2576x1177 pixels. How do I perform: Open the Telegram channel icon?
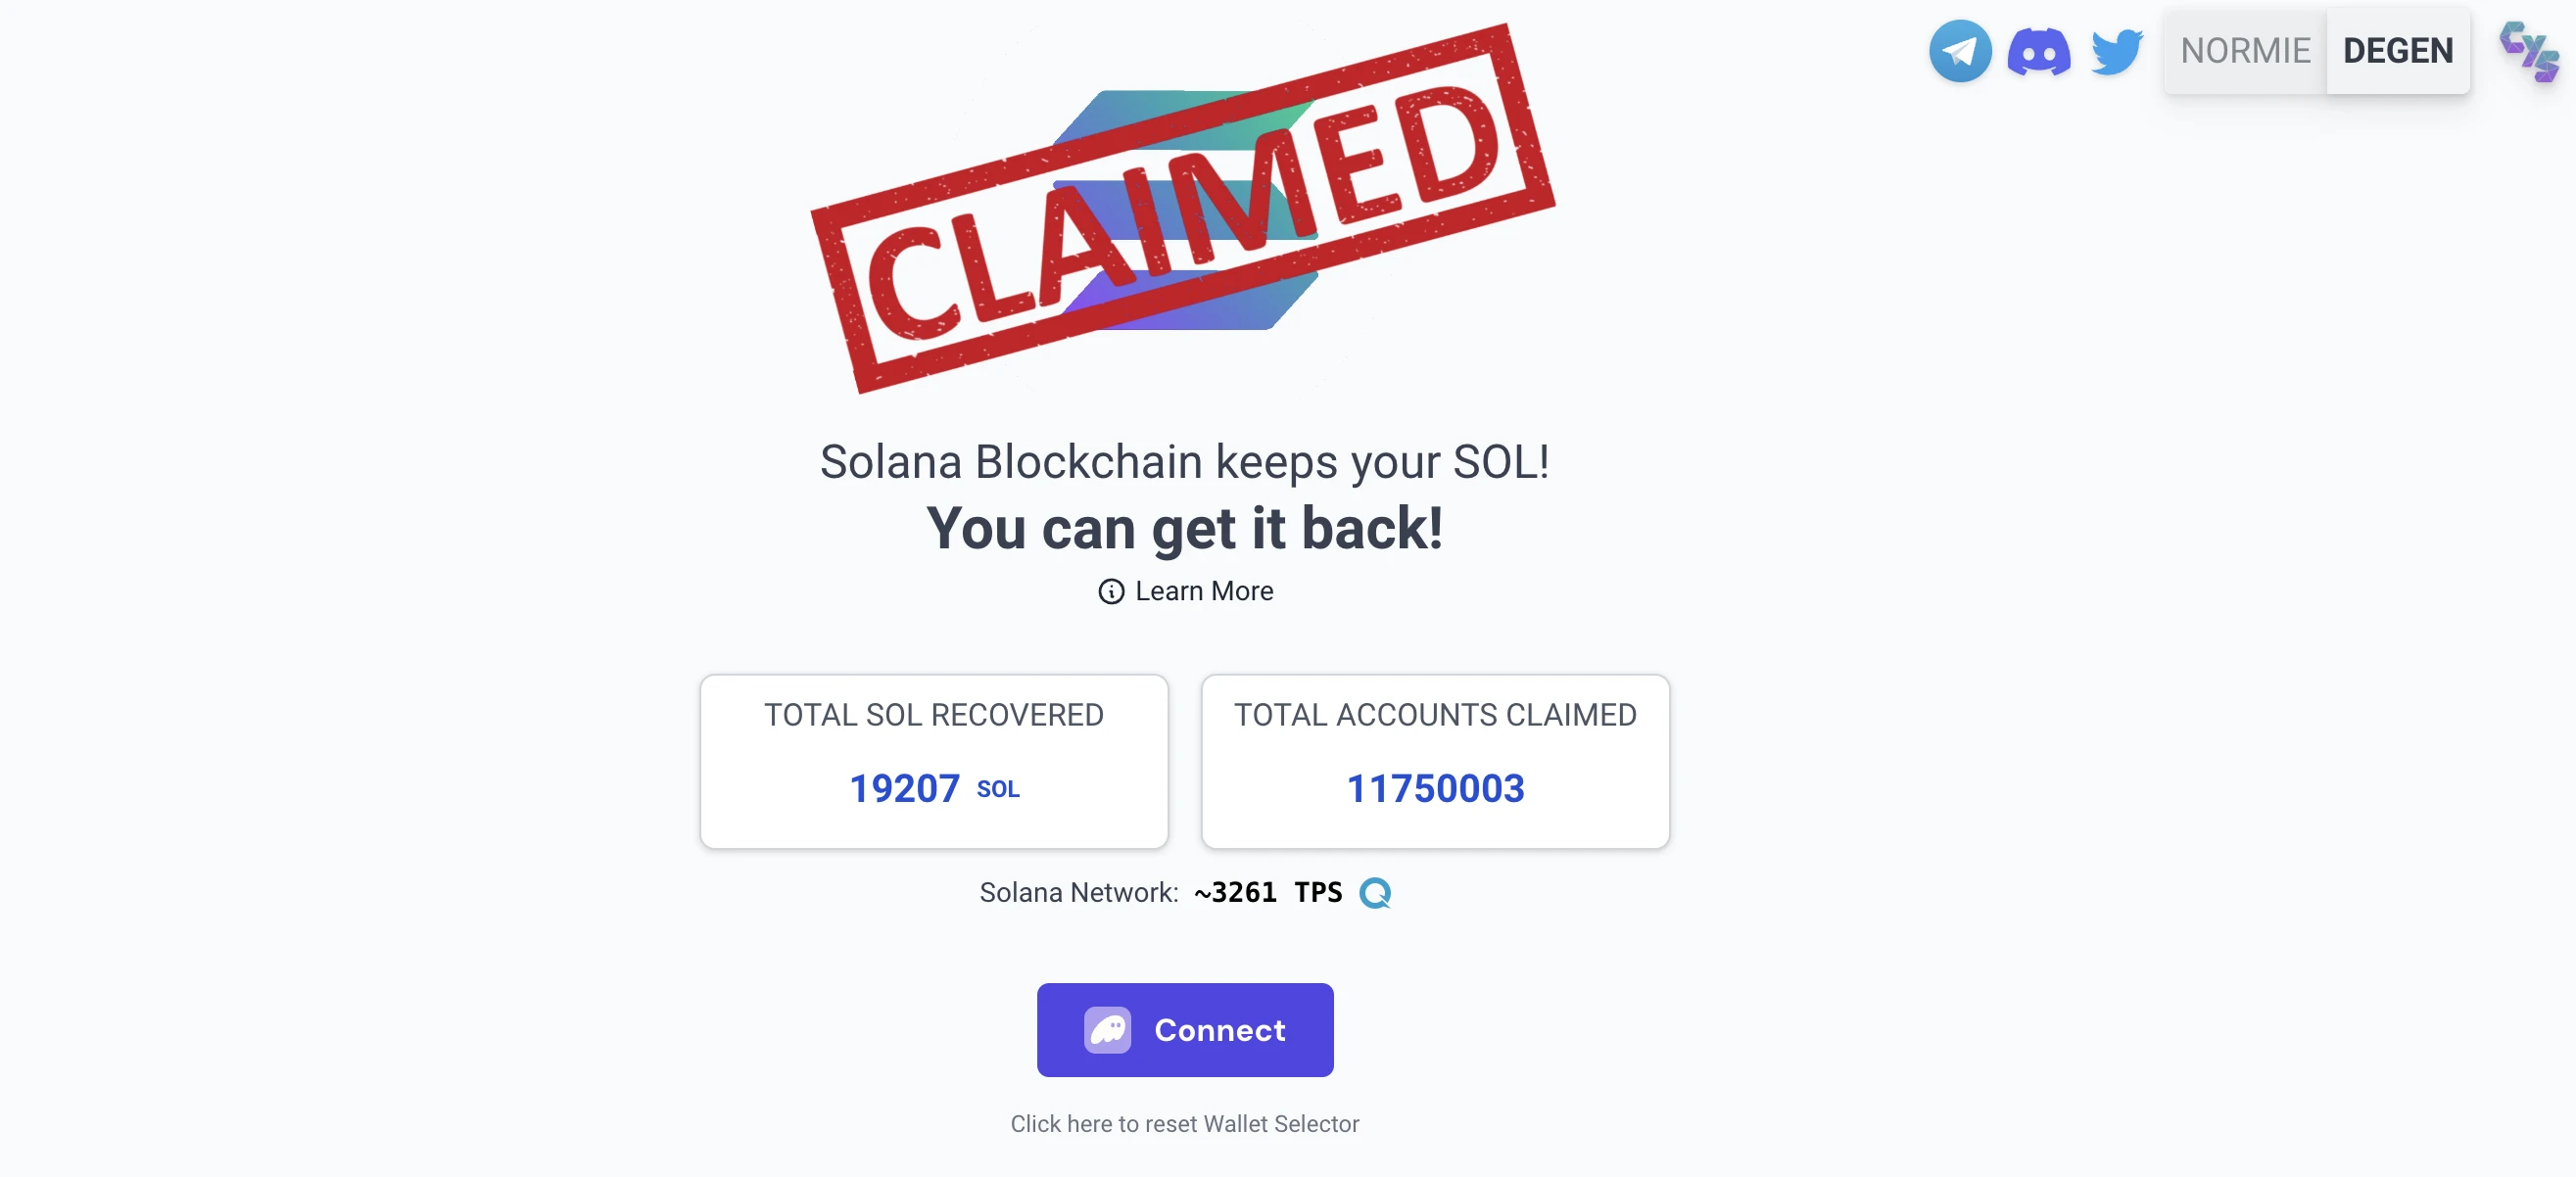coord(1959,51)
